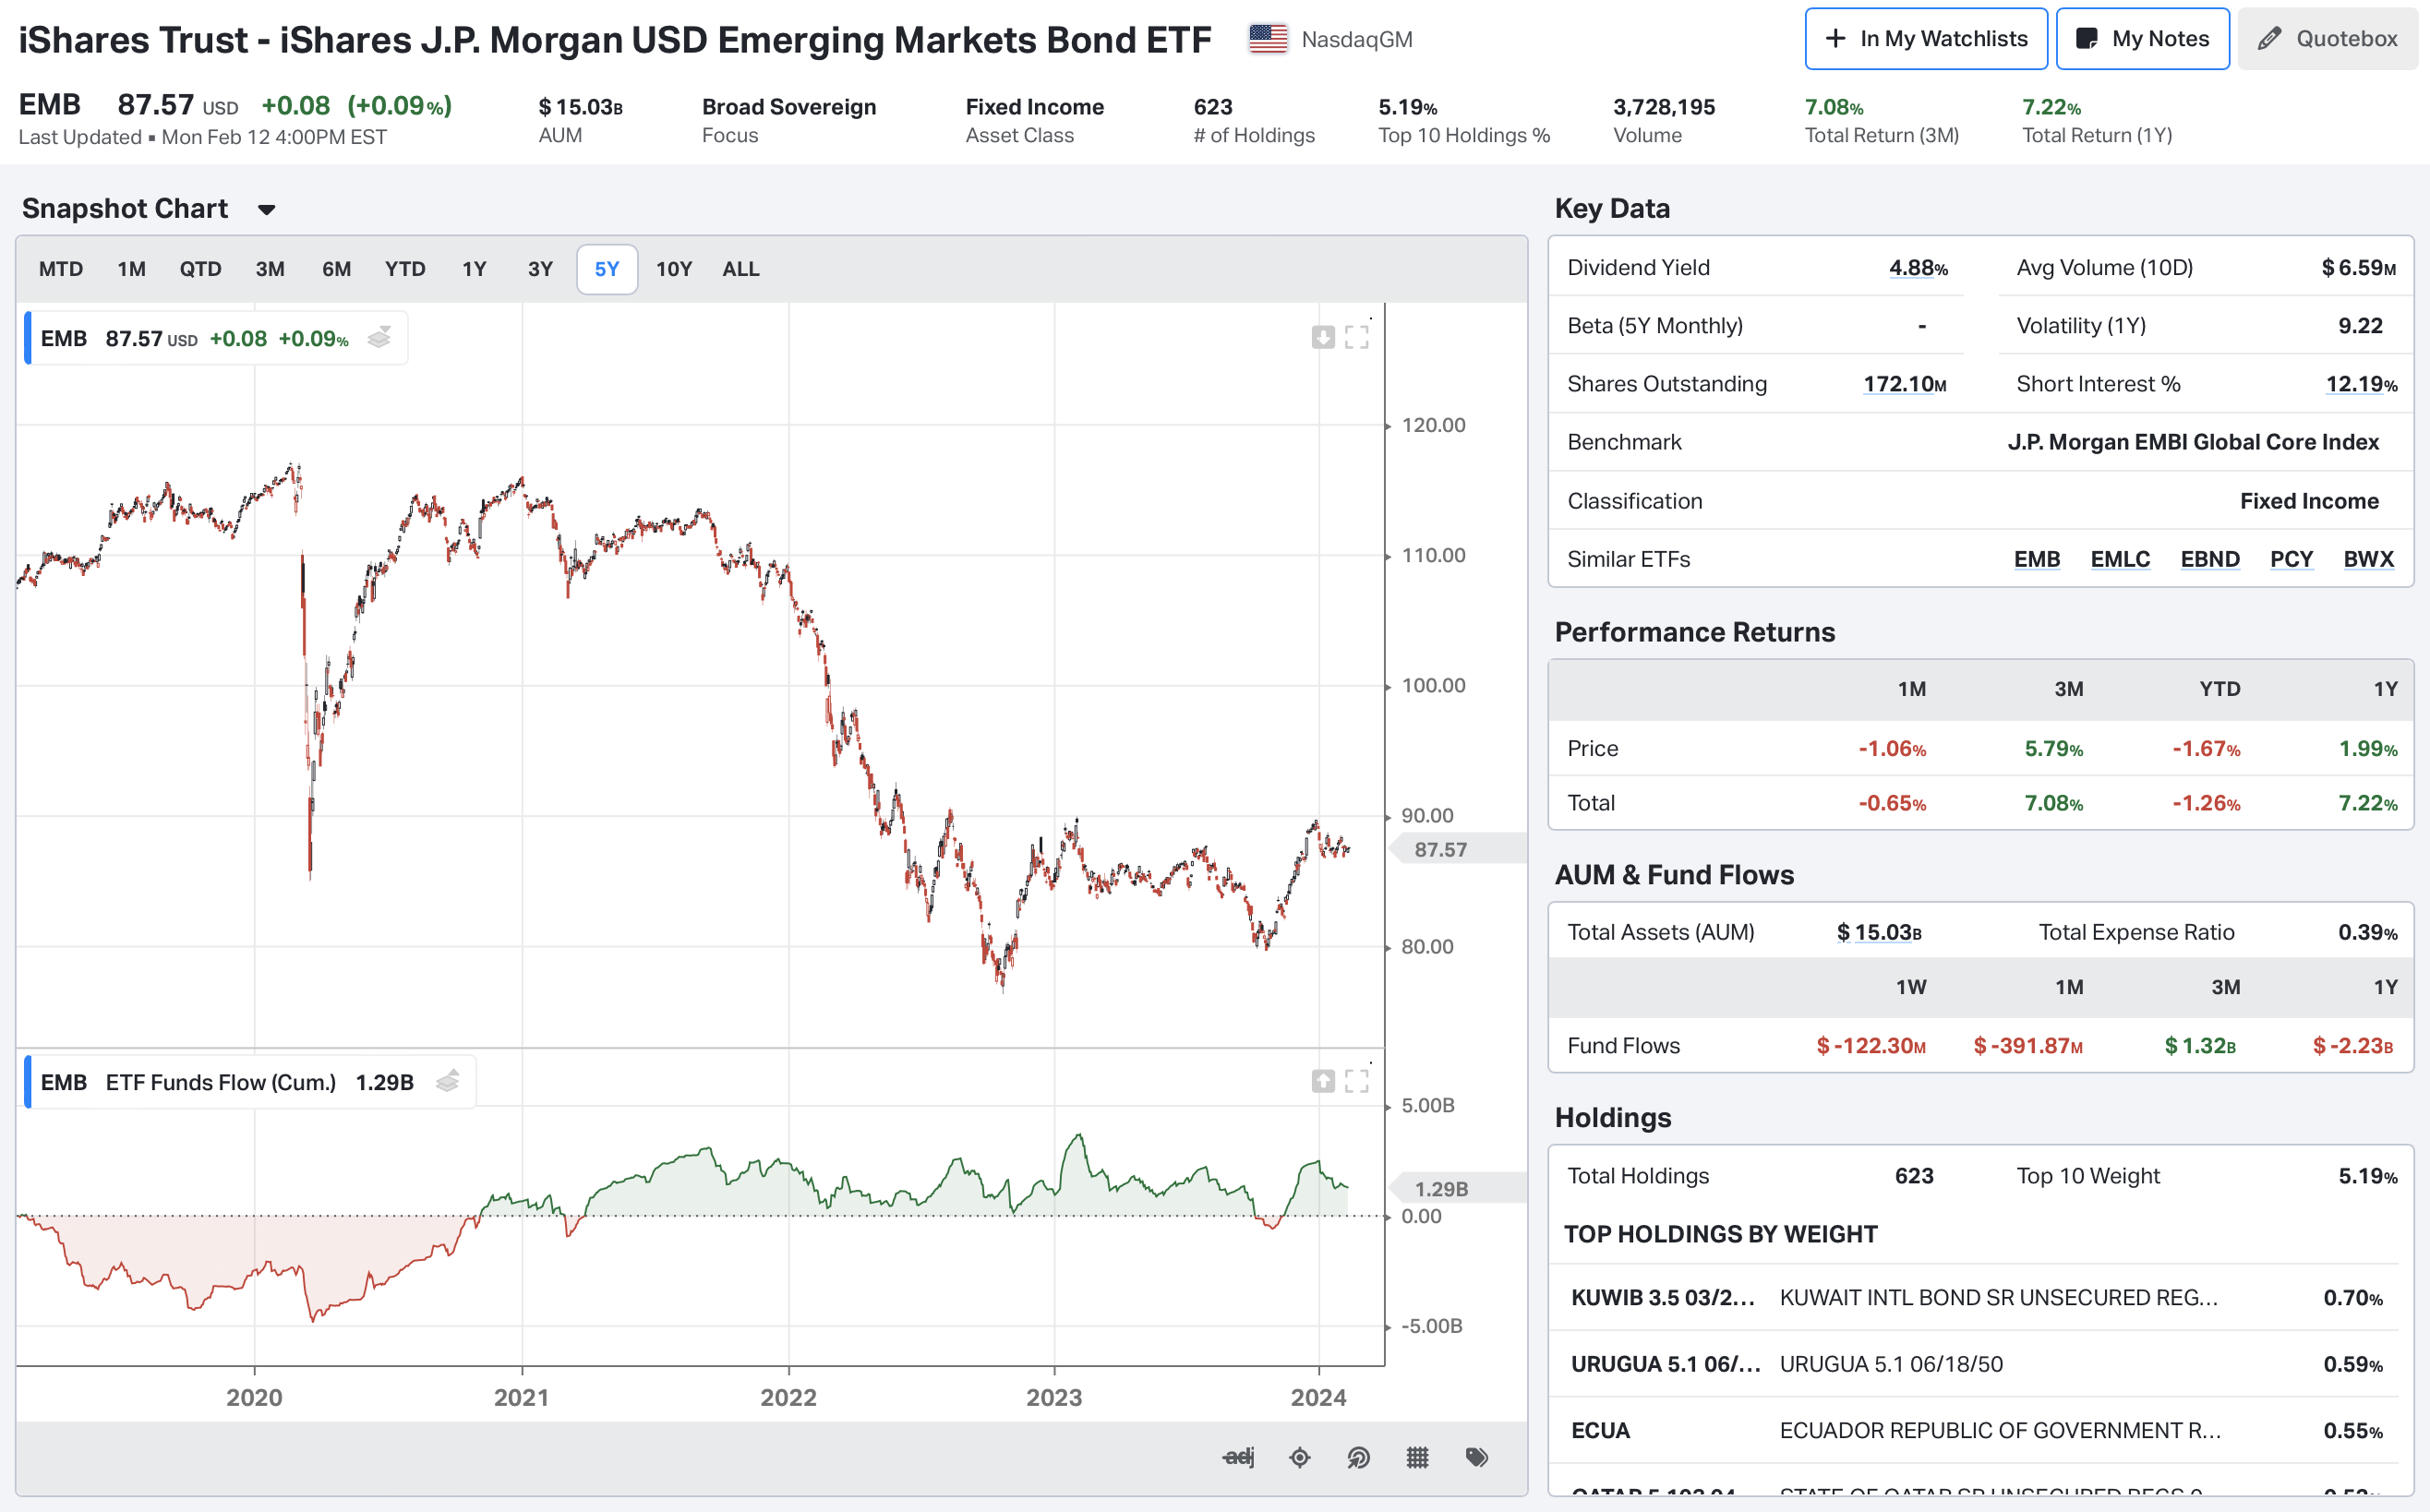The image size is (2430, 1512).
Task: Click 1M price return -1.06%
Action: tap(1892, 748)
